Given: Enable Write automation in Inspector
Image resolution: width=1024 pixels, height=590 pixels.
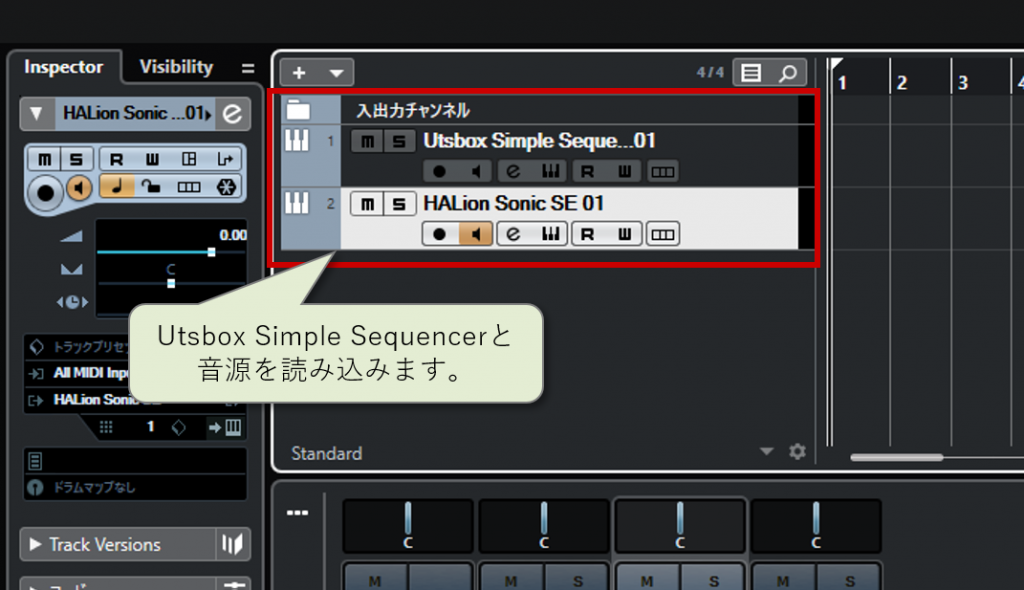Looking at the screenshot, I should (152, 159).
